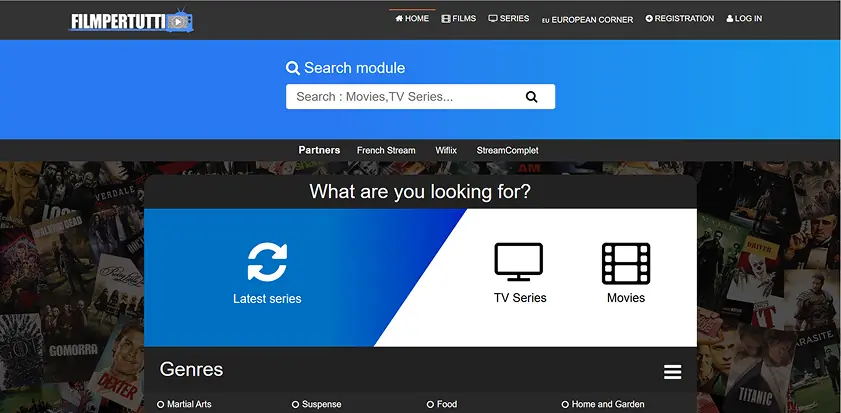Click the Movies label
The width and height of the screenshot is (841, 413).
pyautogui.click(x=626, y=298)
